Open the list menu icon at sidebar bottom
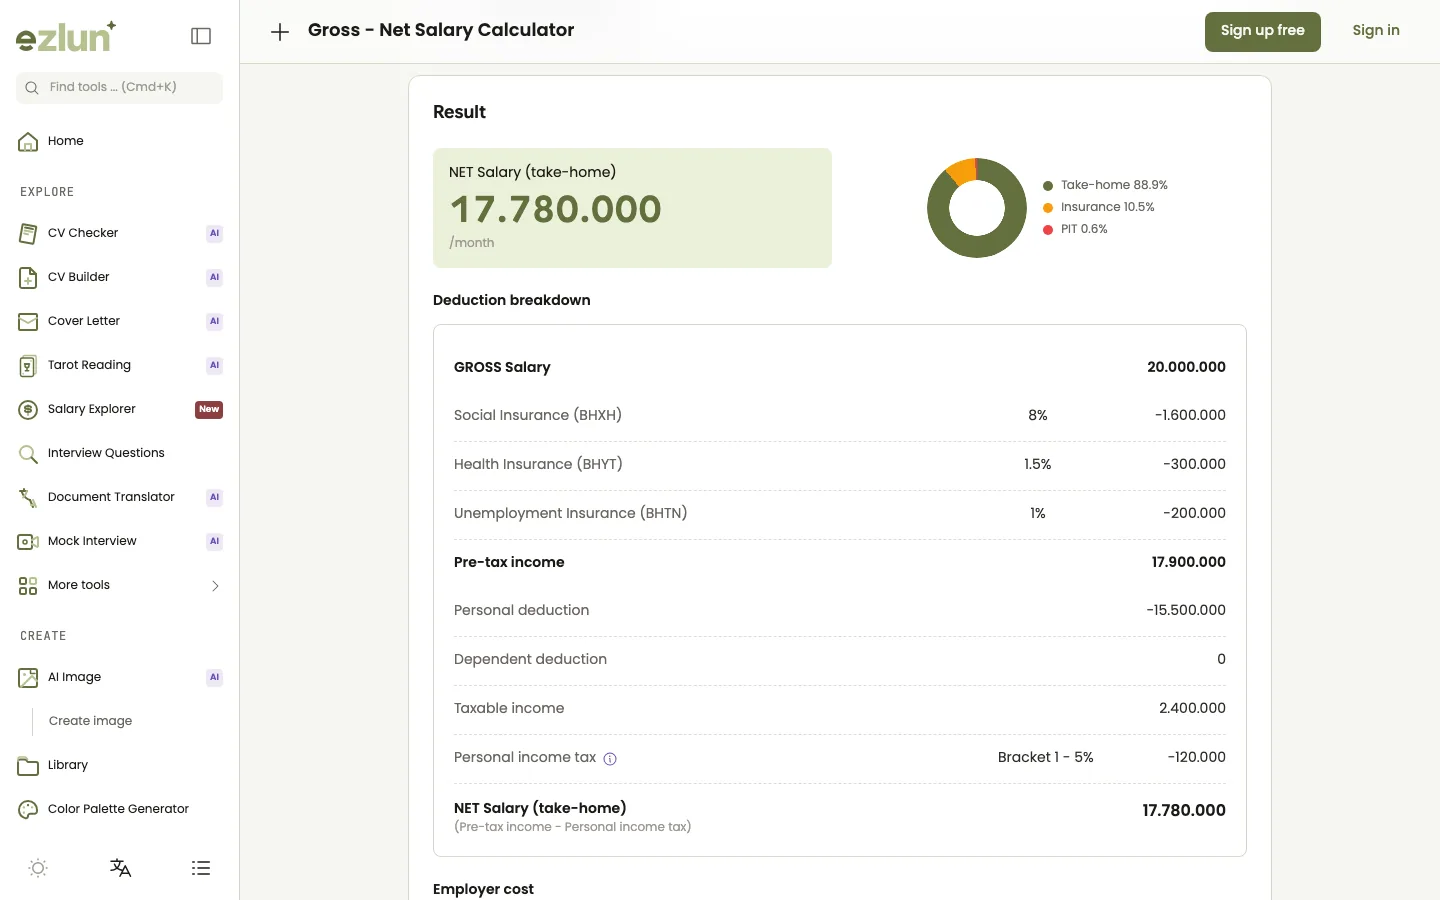Image resolution: width=1440 pixels, height=900 pixels. point(201,868)
